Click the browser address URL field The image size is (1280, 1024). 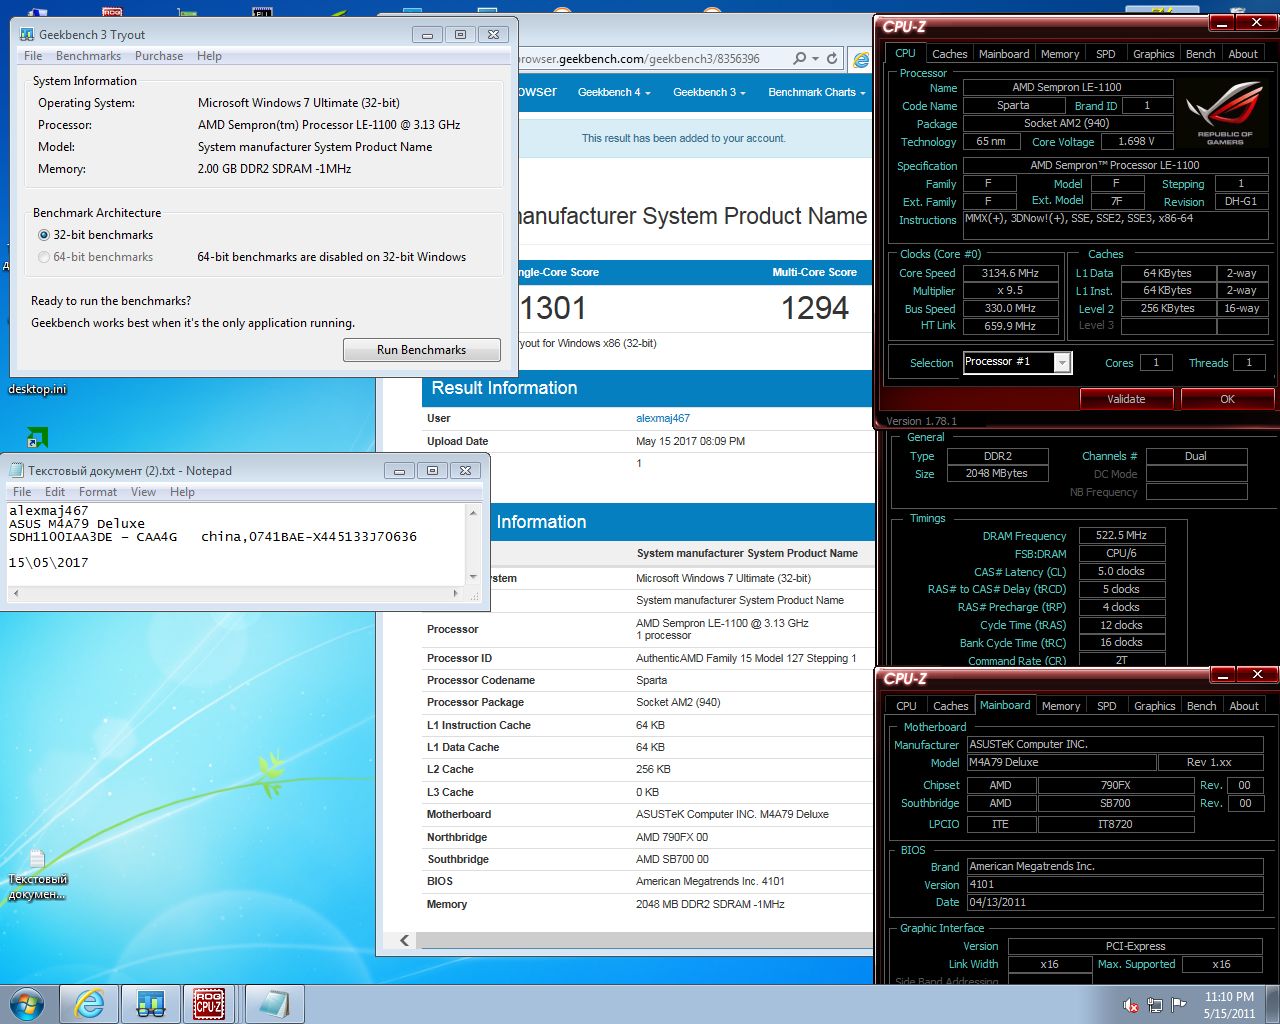point(650,59)
